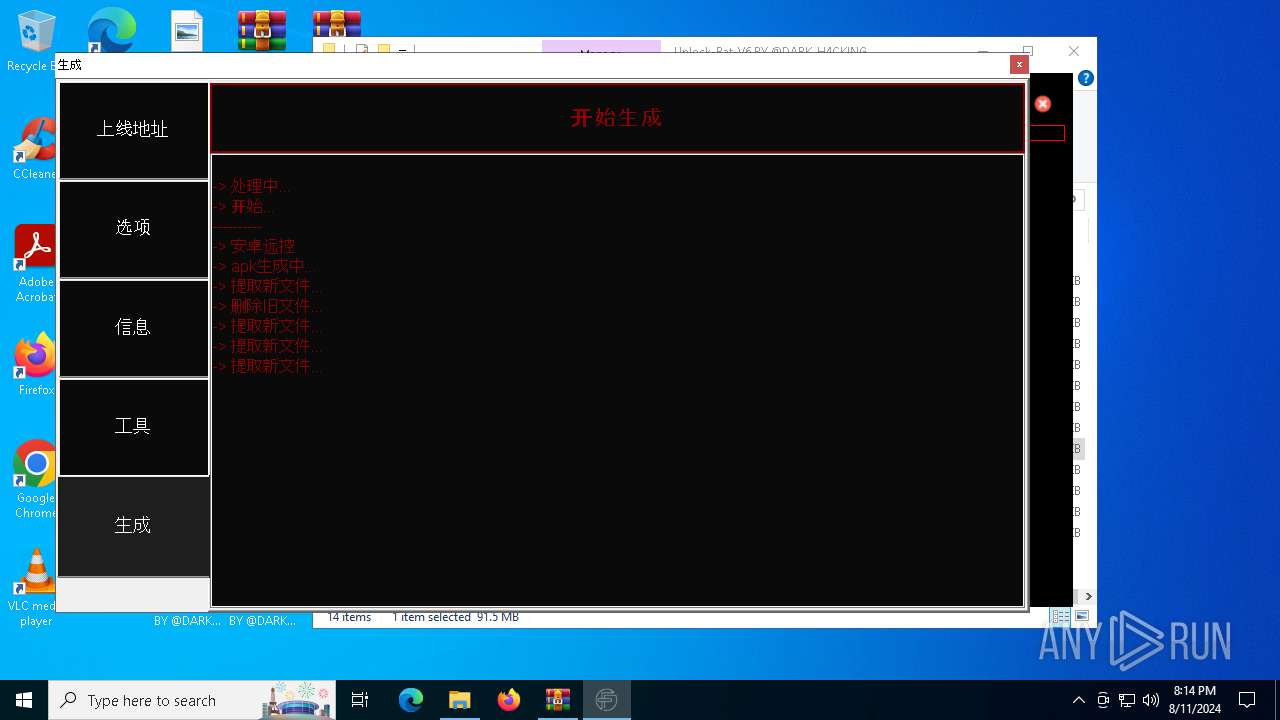Screen dimensions: 1280x720
Task: Open Edge from the taskbar
Action: pos(411,700)
